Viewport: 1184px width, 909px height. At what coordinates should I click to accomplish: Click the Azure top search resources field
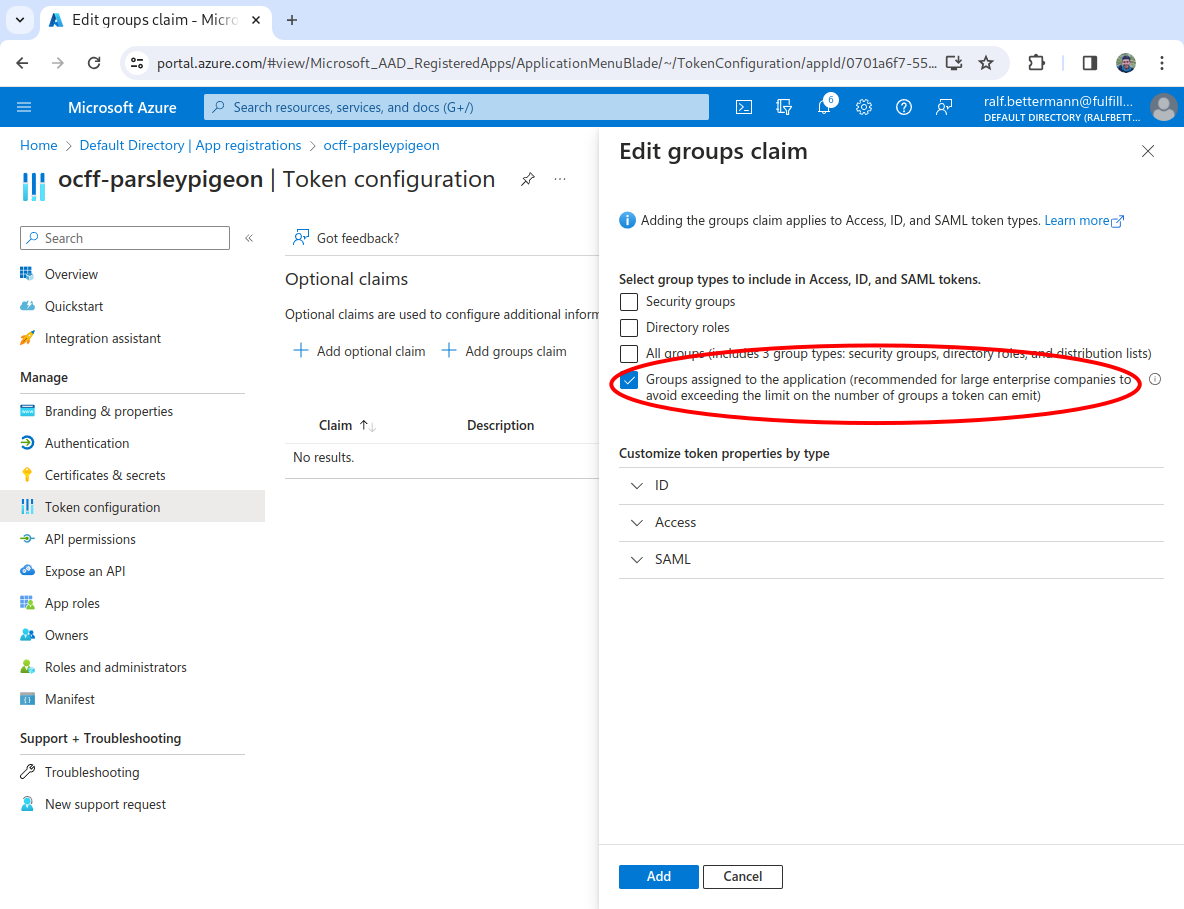pyautogui.click(x=456, y=107)
